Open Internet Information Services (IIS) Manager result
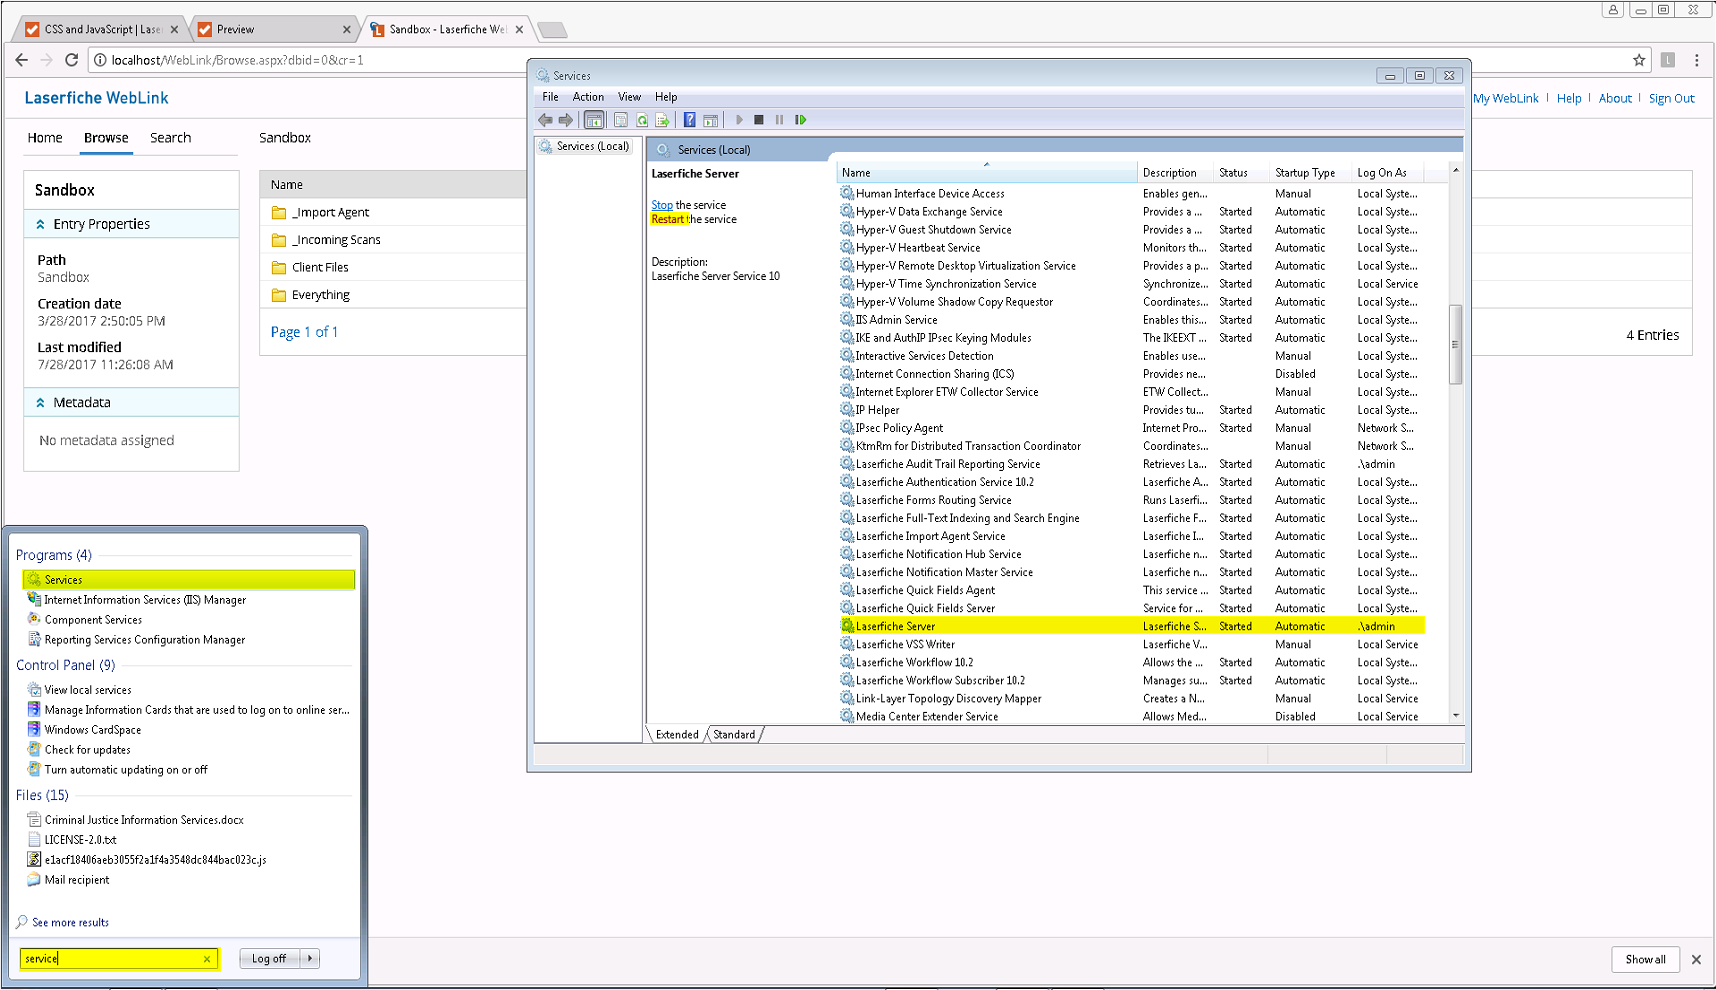This screenshot has height=990, width=1716. pos(145,600)
